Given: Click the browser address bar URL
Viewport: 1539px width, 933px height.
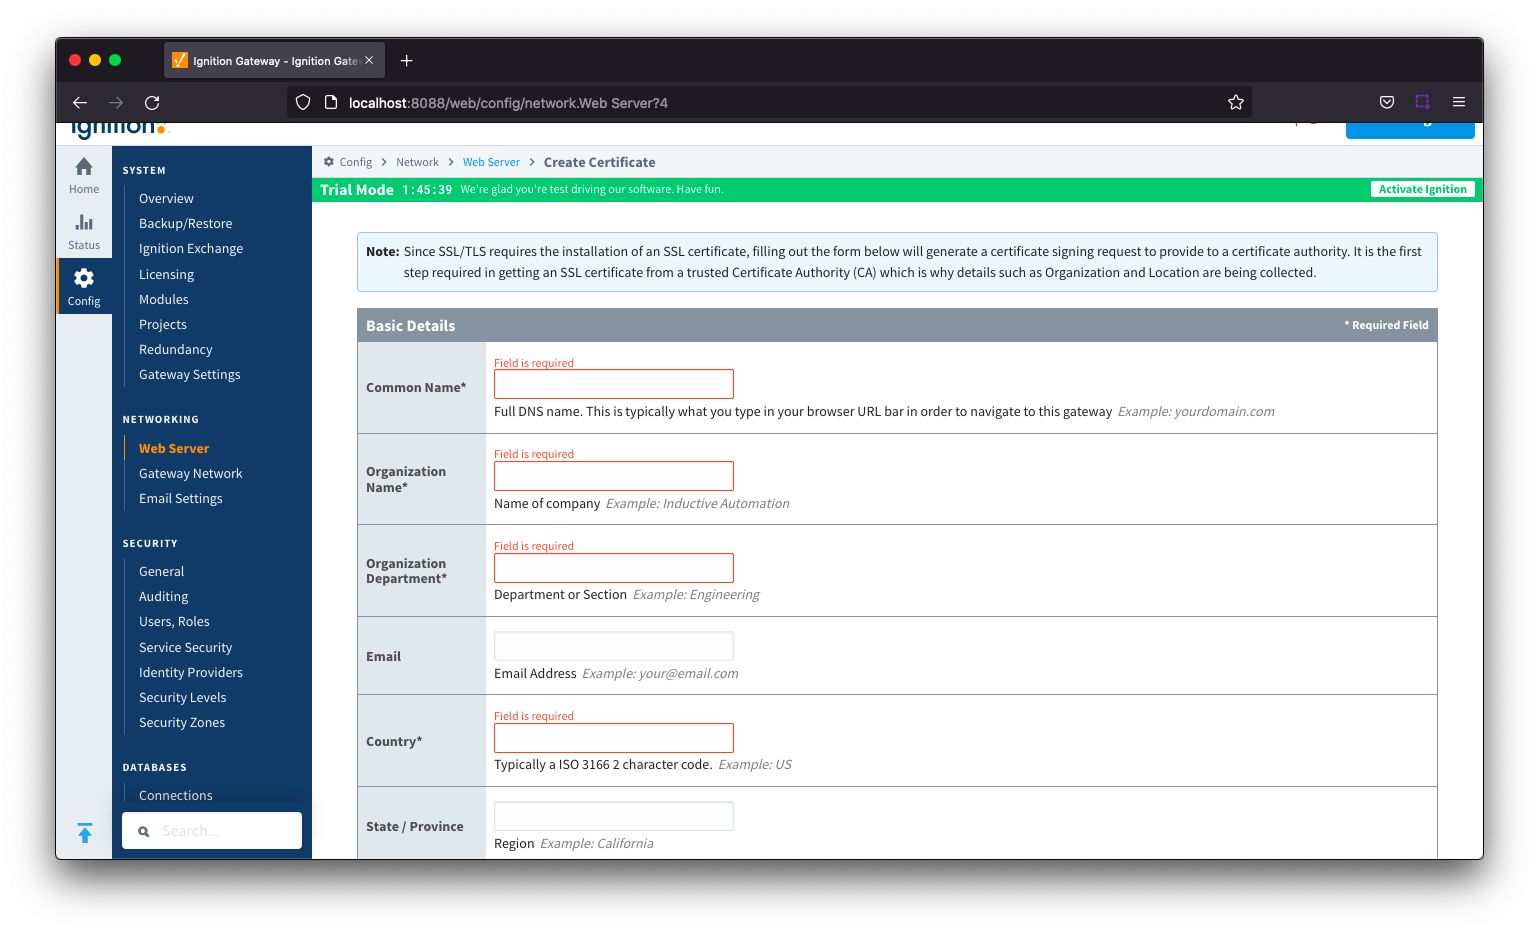Looking at the screenshot, I should [508, 103].
